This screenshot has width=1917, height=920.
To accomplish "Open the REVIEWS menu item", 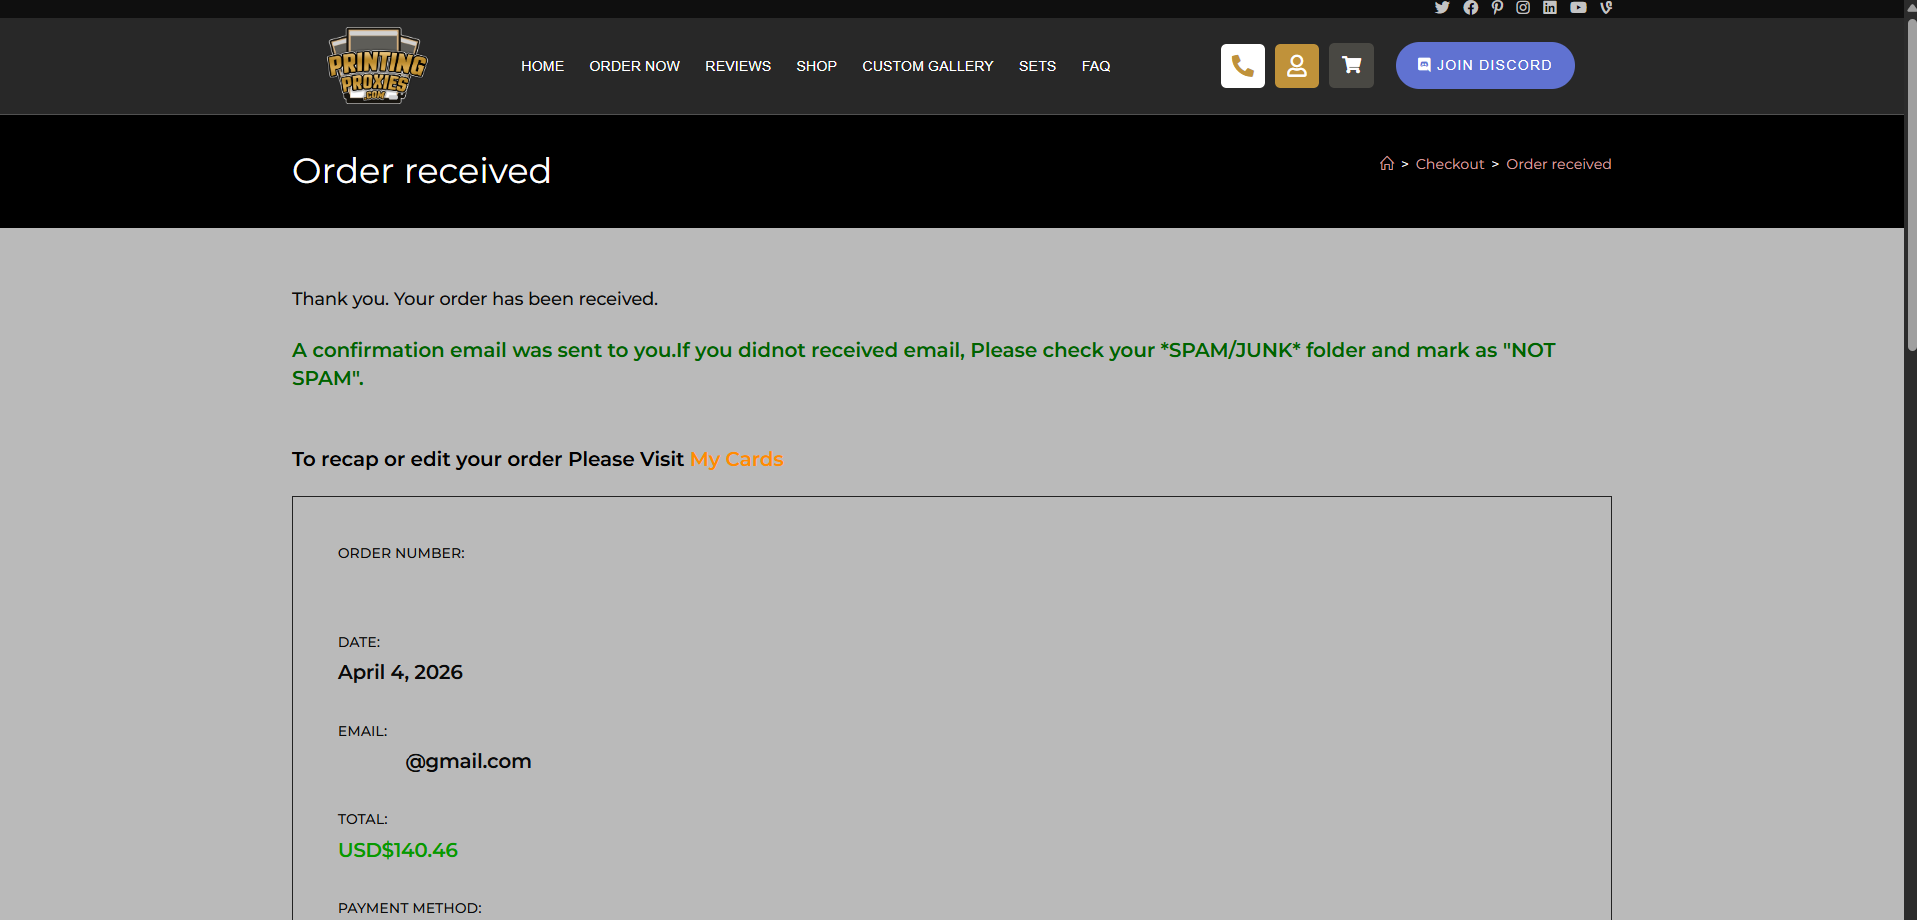I will coord(738,66).
